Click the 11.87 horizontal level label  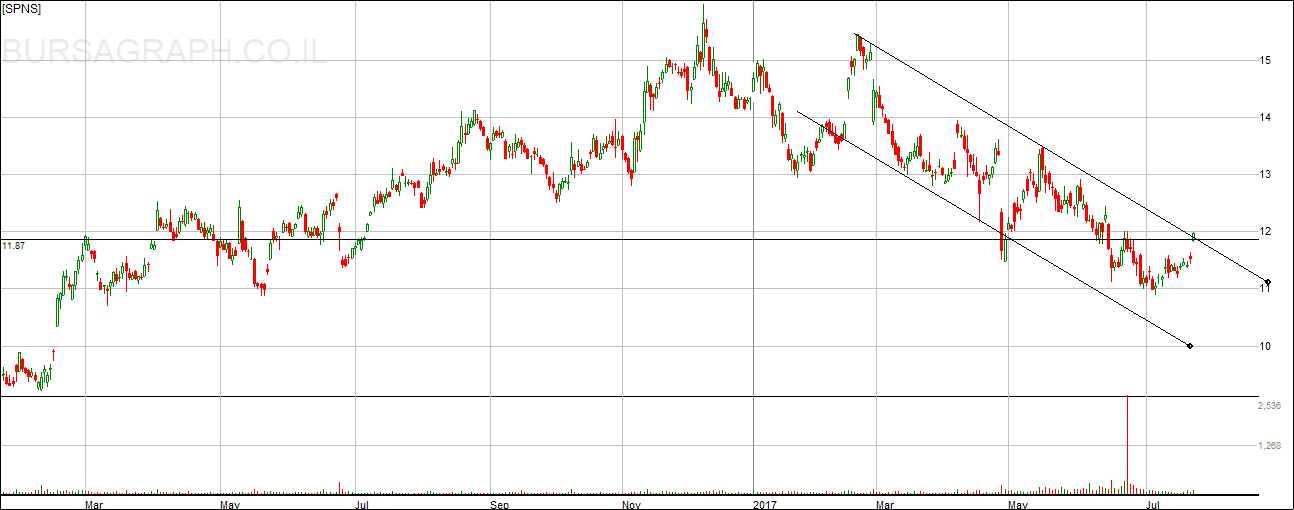pos(12,245)
